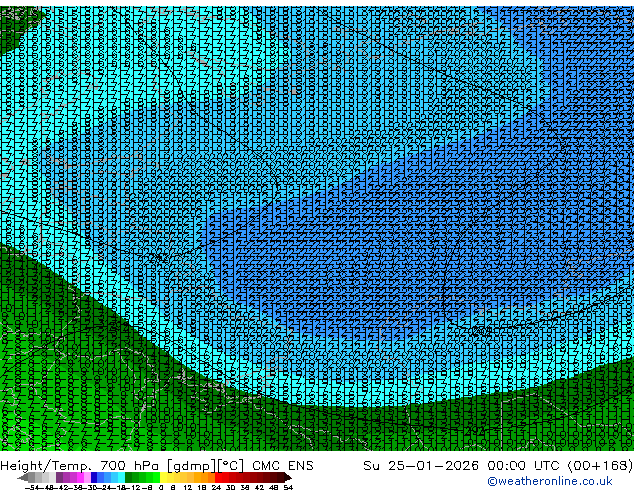Click the '-54' legend scale value
This screenshot has height=490, width=634.
32,487
